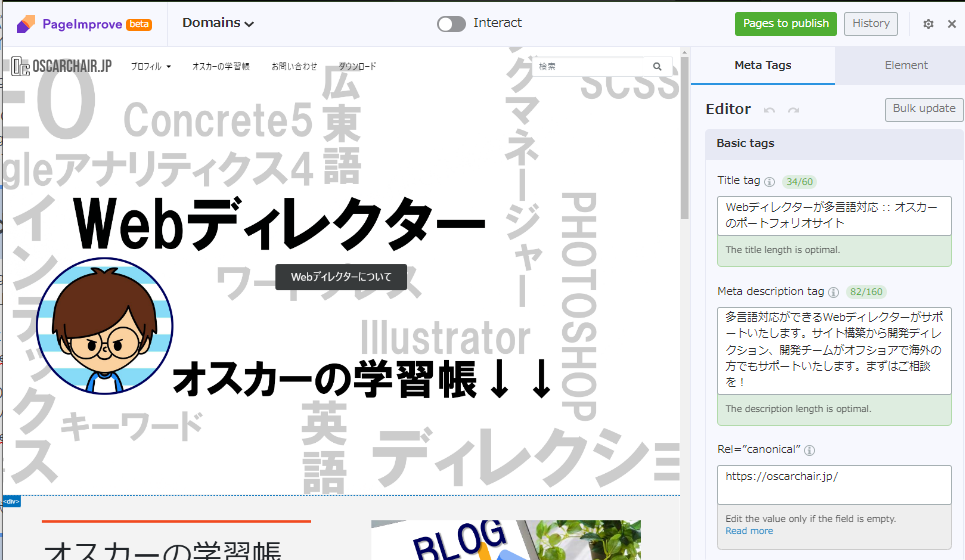Open the プロフィール dropdown menu
This screenshot has width=965, height=560.
151,67
